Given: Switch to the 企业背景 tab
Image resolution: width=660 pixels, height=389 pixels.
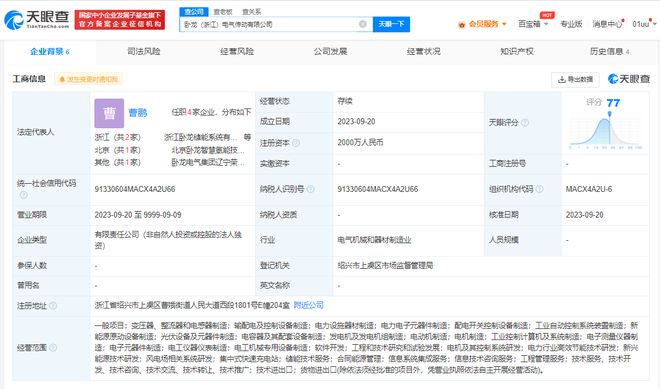Looking at the screenshot, I should pos(50,51).
